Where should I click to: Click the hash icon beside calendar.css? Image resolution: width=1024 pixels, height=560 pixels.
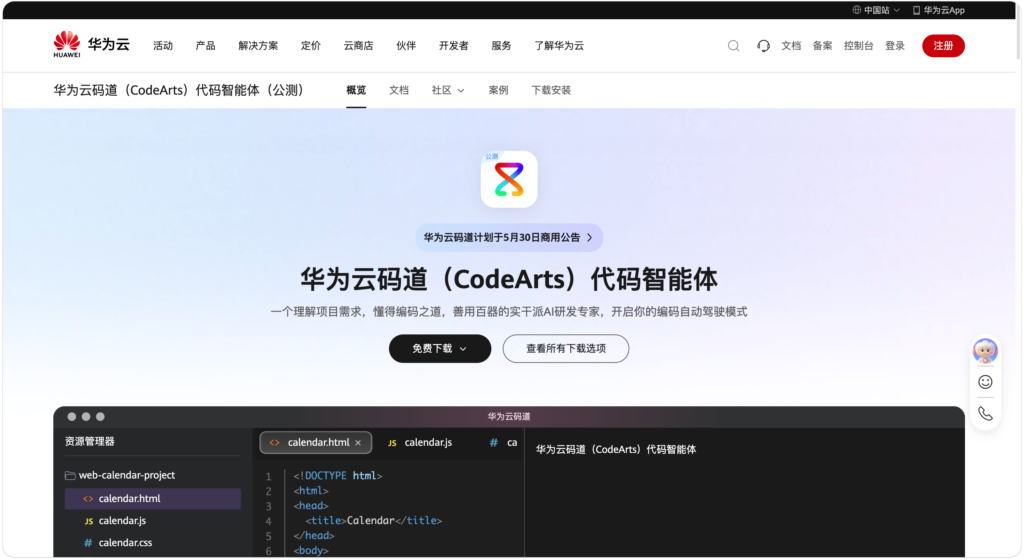[88, 542]
